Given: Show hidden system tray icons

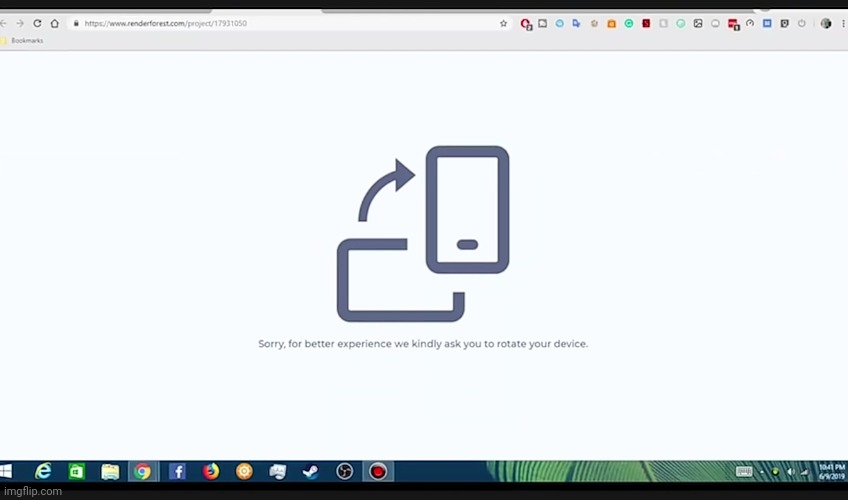Looking at the screenshot, I should [x=760, y=471].
